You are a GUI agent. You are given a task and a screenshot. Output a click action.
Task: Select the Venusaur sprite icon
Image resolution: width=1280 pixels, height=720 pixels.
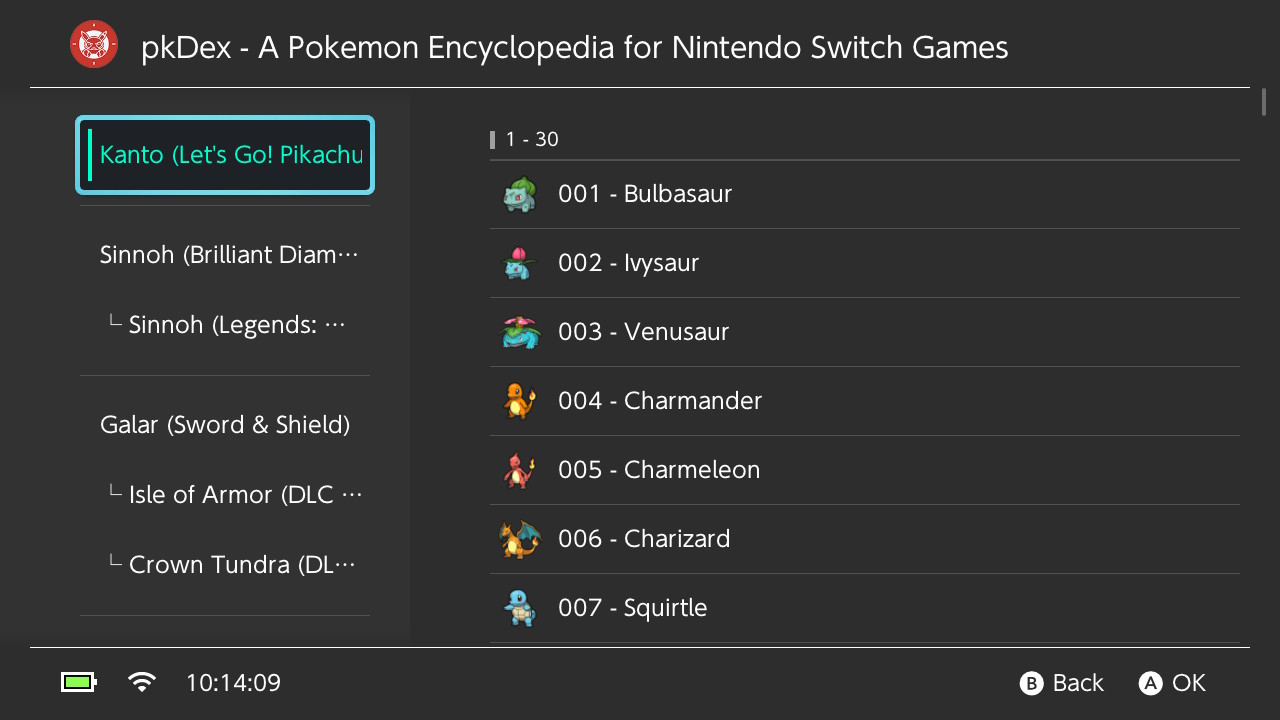point(520,332)
